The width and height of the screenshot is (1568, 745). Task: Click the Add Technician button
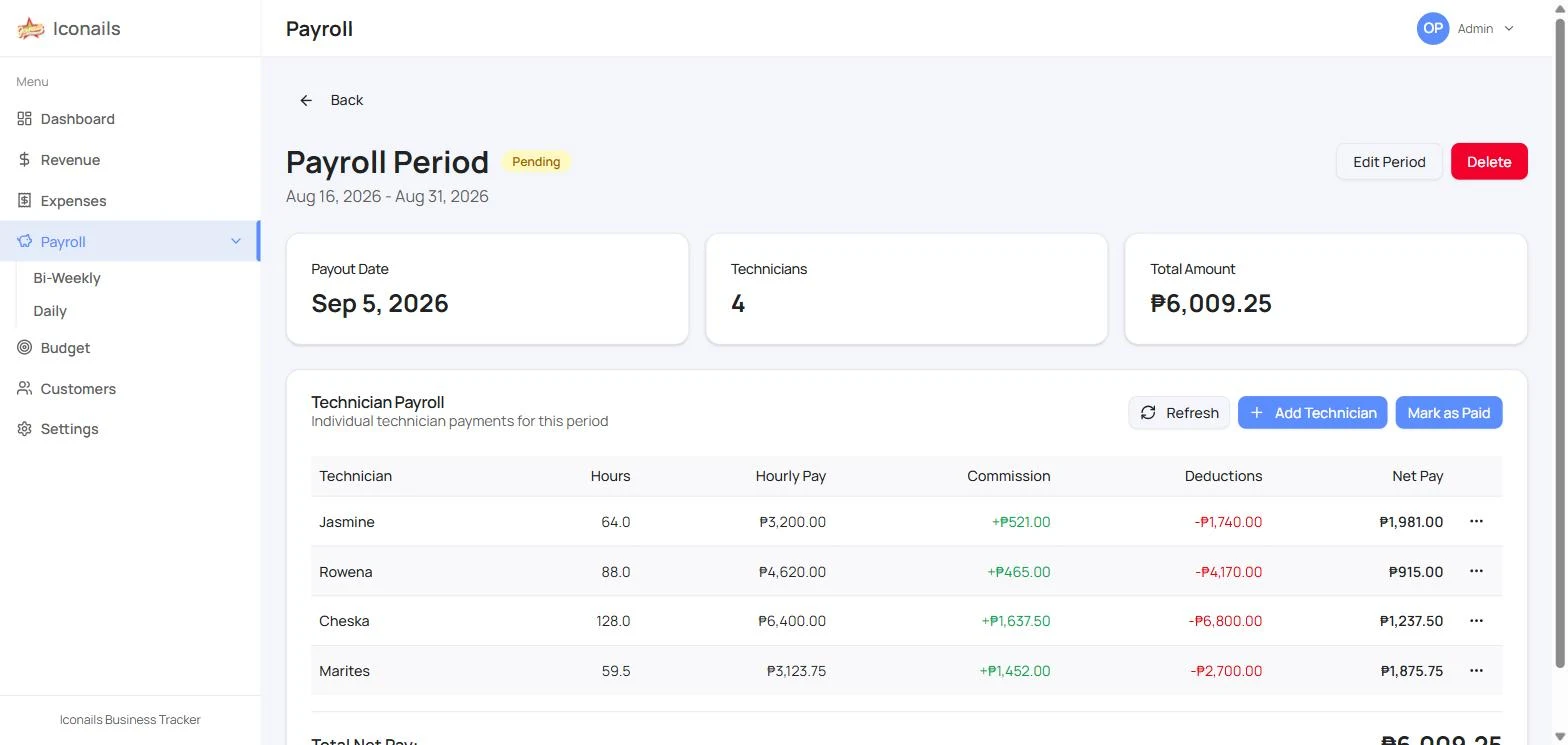(x=1312, y=413)
